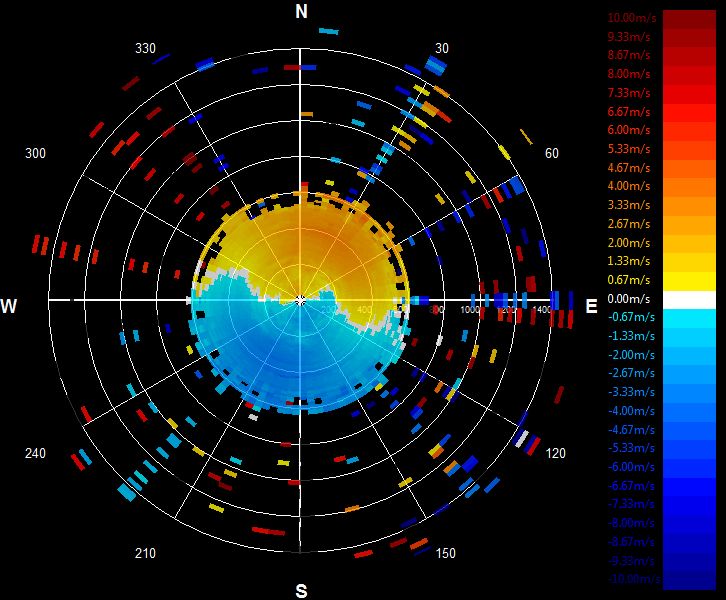Click the -1.33m/s legend label
The width and height of the screenshot is (726, 600).
[631, 336]
